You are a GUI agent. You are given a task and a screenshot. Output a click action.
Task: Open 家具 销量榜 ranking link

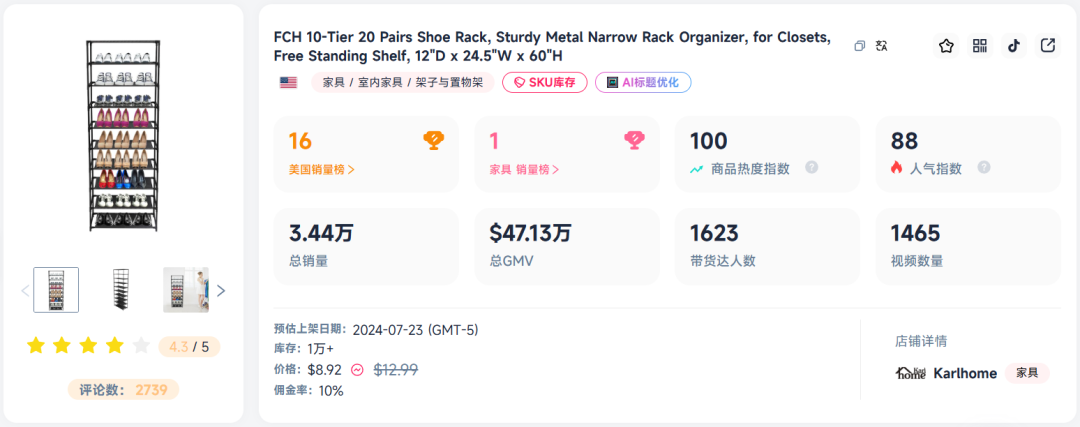[x=523, y=169]
